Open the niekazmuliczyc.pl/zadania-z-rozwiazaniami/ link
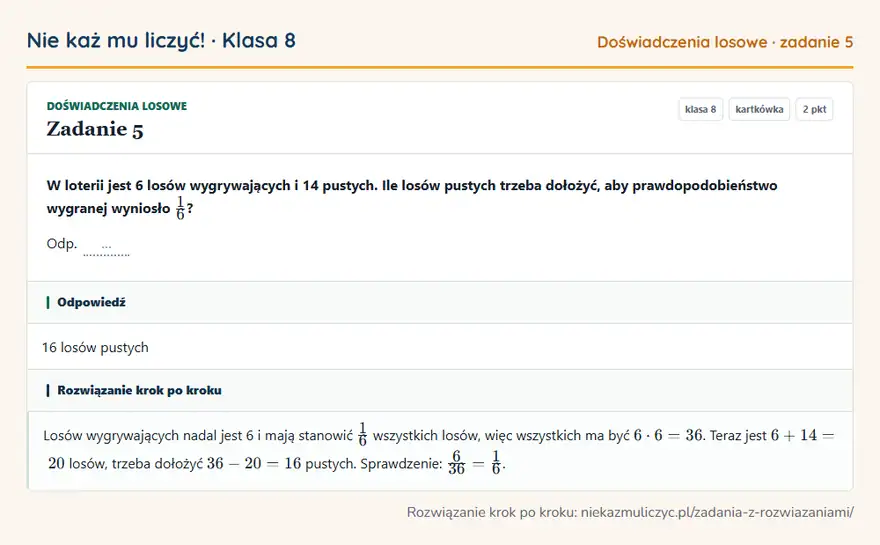Viewport: 880px width, 545px height. click(x=717, y=512)
